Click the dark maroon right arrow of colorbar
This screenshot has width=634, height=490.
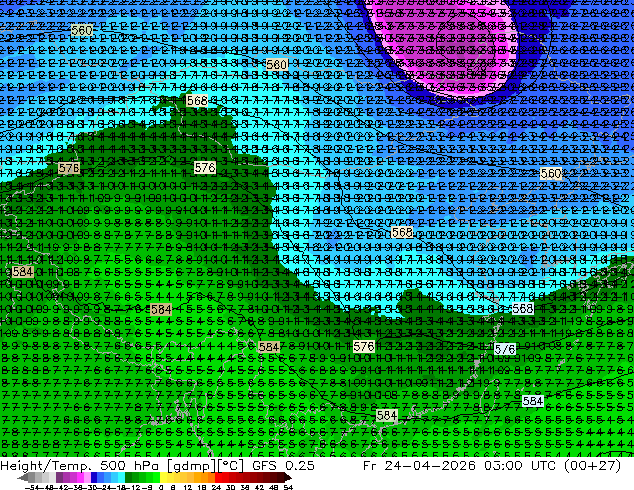click(288, 478)
